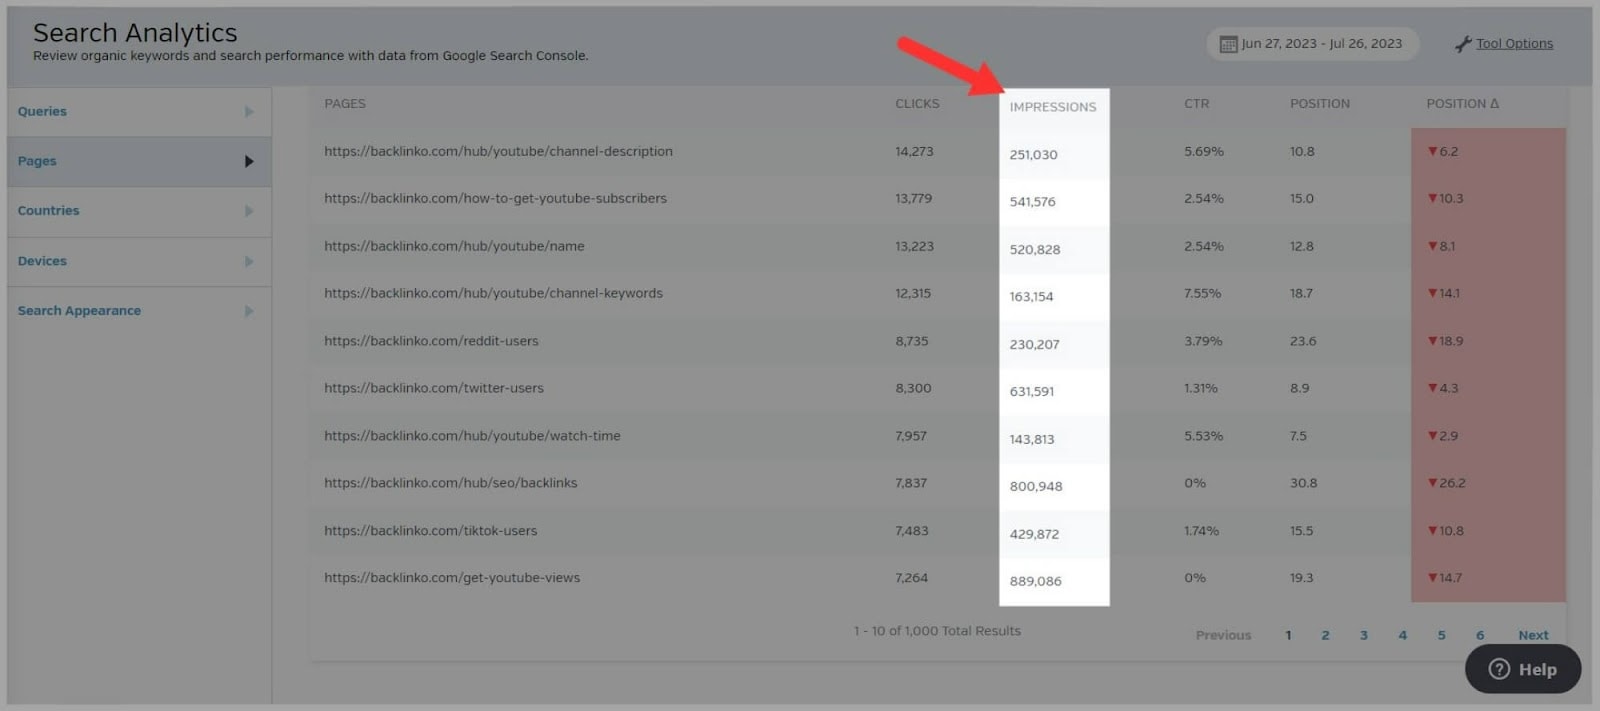Sort table by Clicks column
This screenshot has height=711, width=1600.
pos(916,104)
